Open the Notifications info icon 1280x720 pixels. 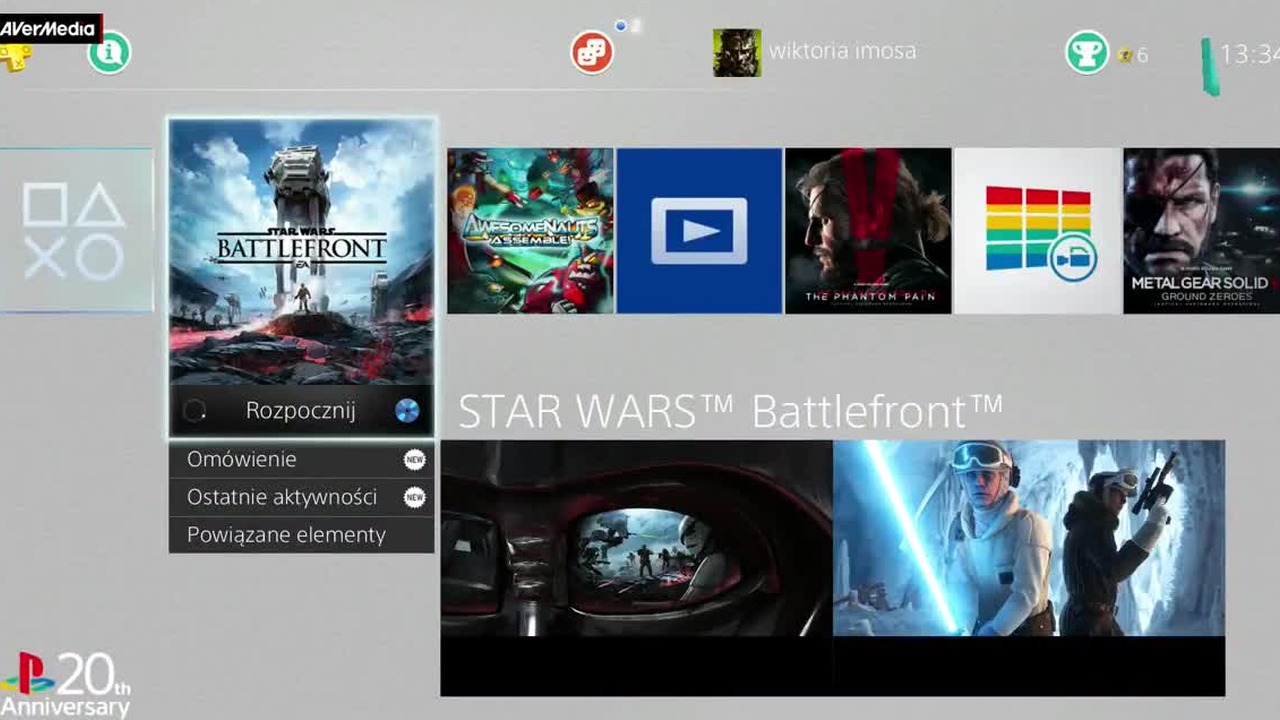(x=109, y=52)
